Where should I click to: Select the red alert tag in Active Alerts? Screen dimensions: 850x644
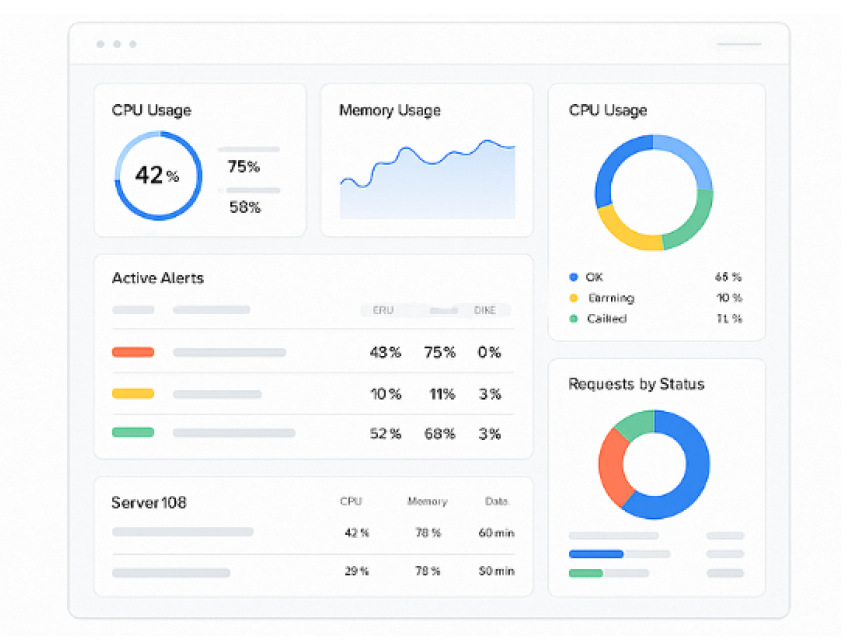(x=133, y=352)
